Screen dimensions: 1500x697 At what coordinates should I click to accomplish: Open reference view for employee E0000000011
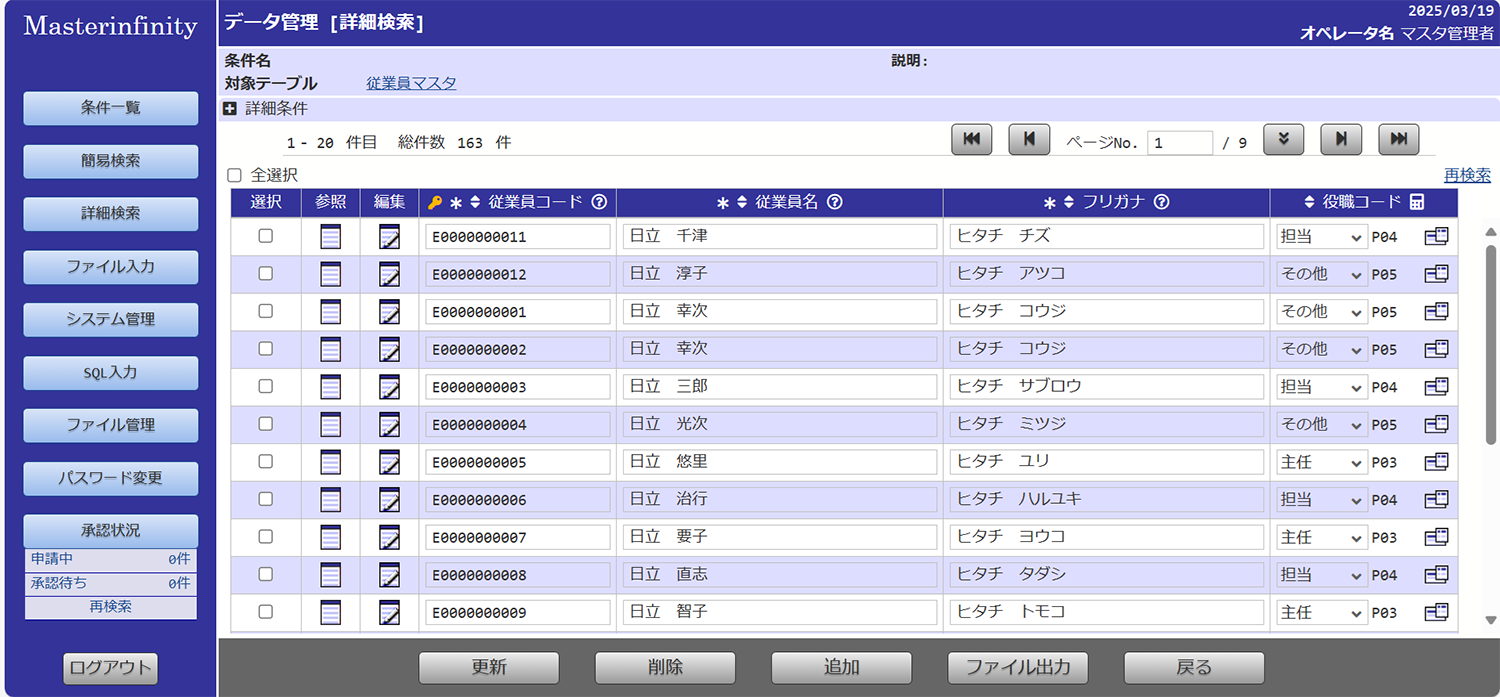point(330,237)
